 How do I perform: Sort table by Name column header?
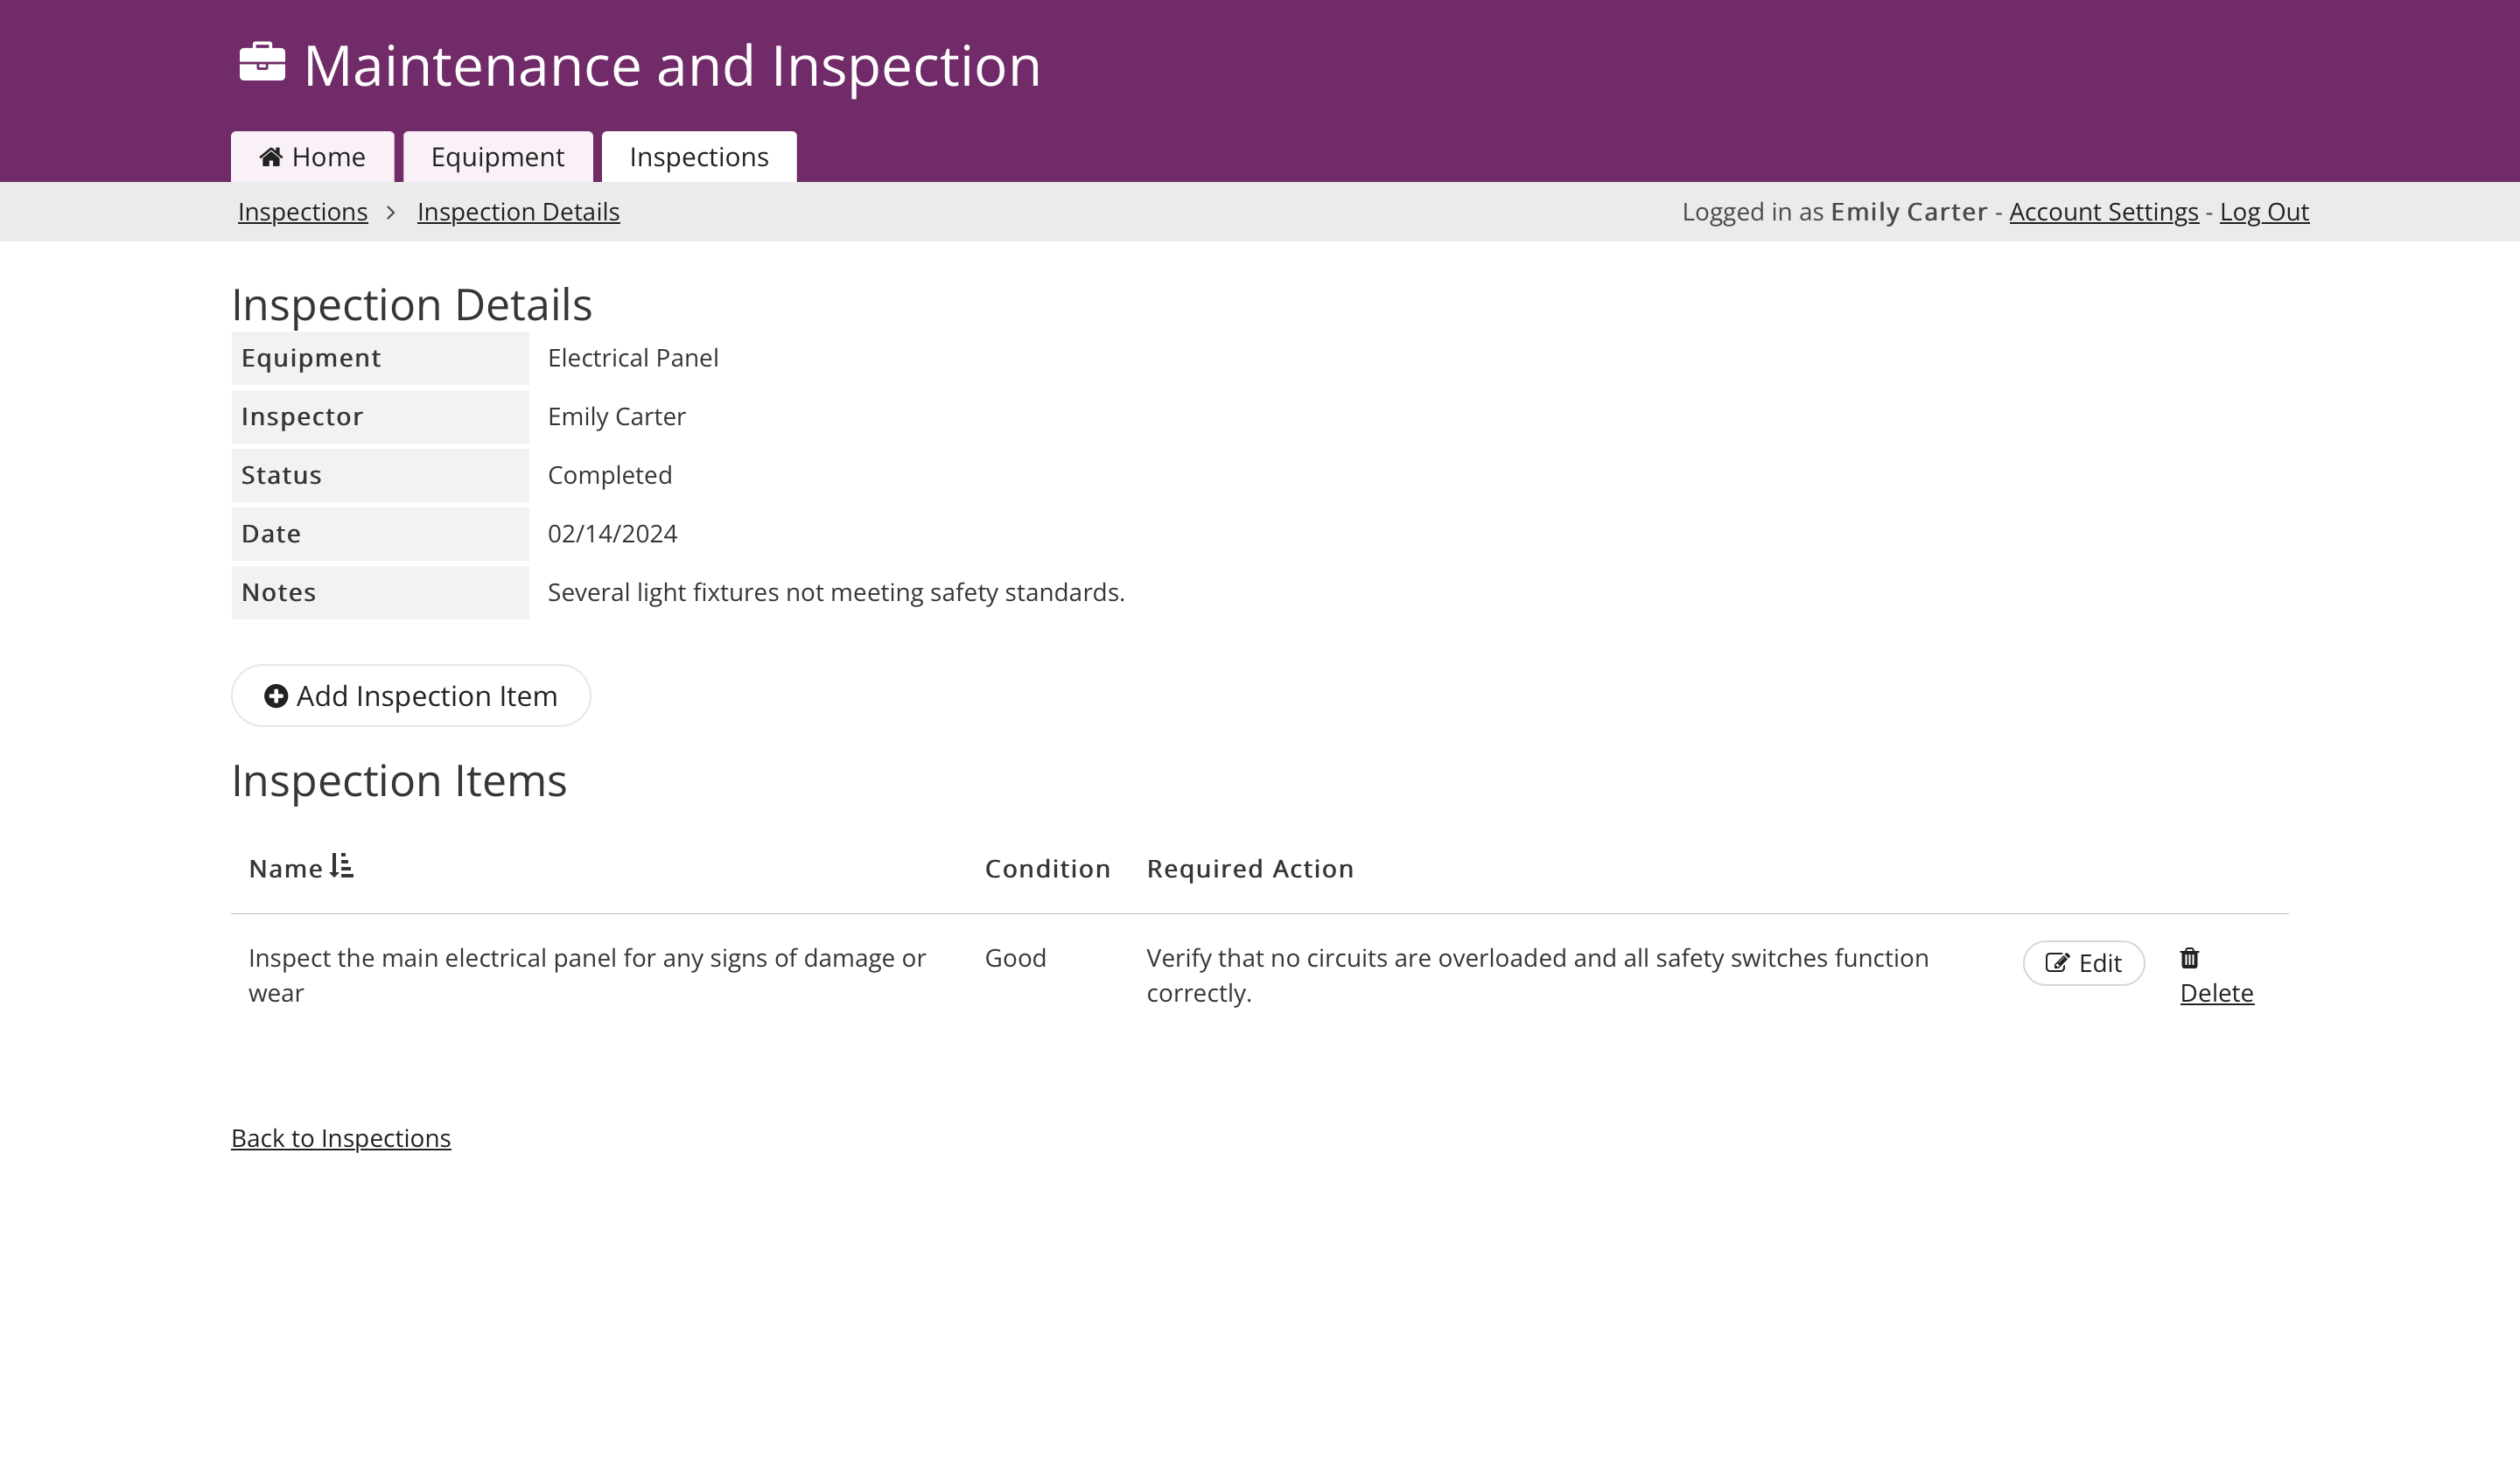[286, 868]
